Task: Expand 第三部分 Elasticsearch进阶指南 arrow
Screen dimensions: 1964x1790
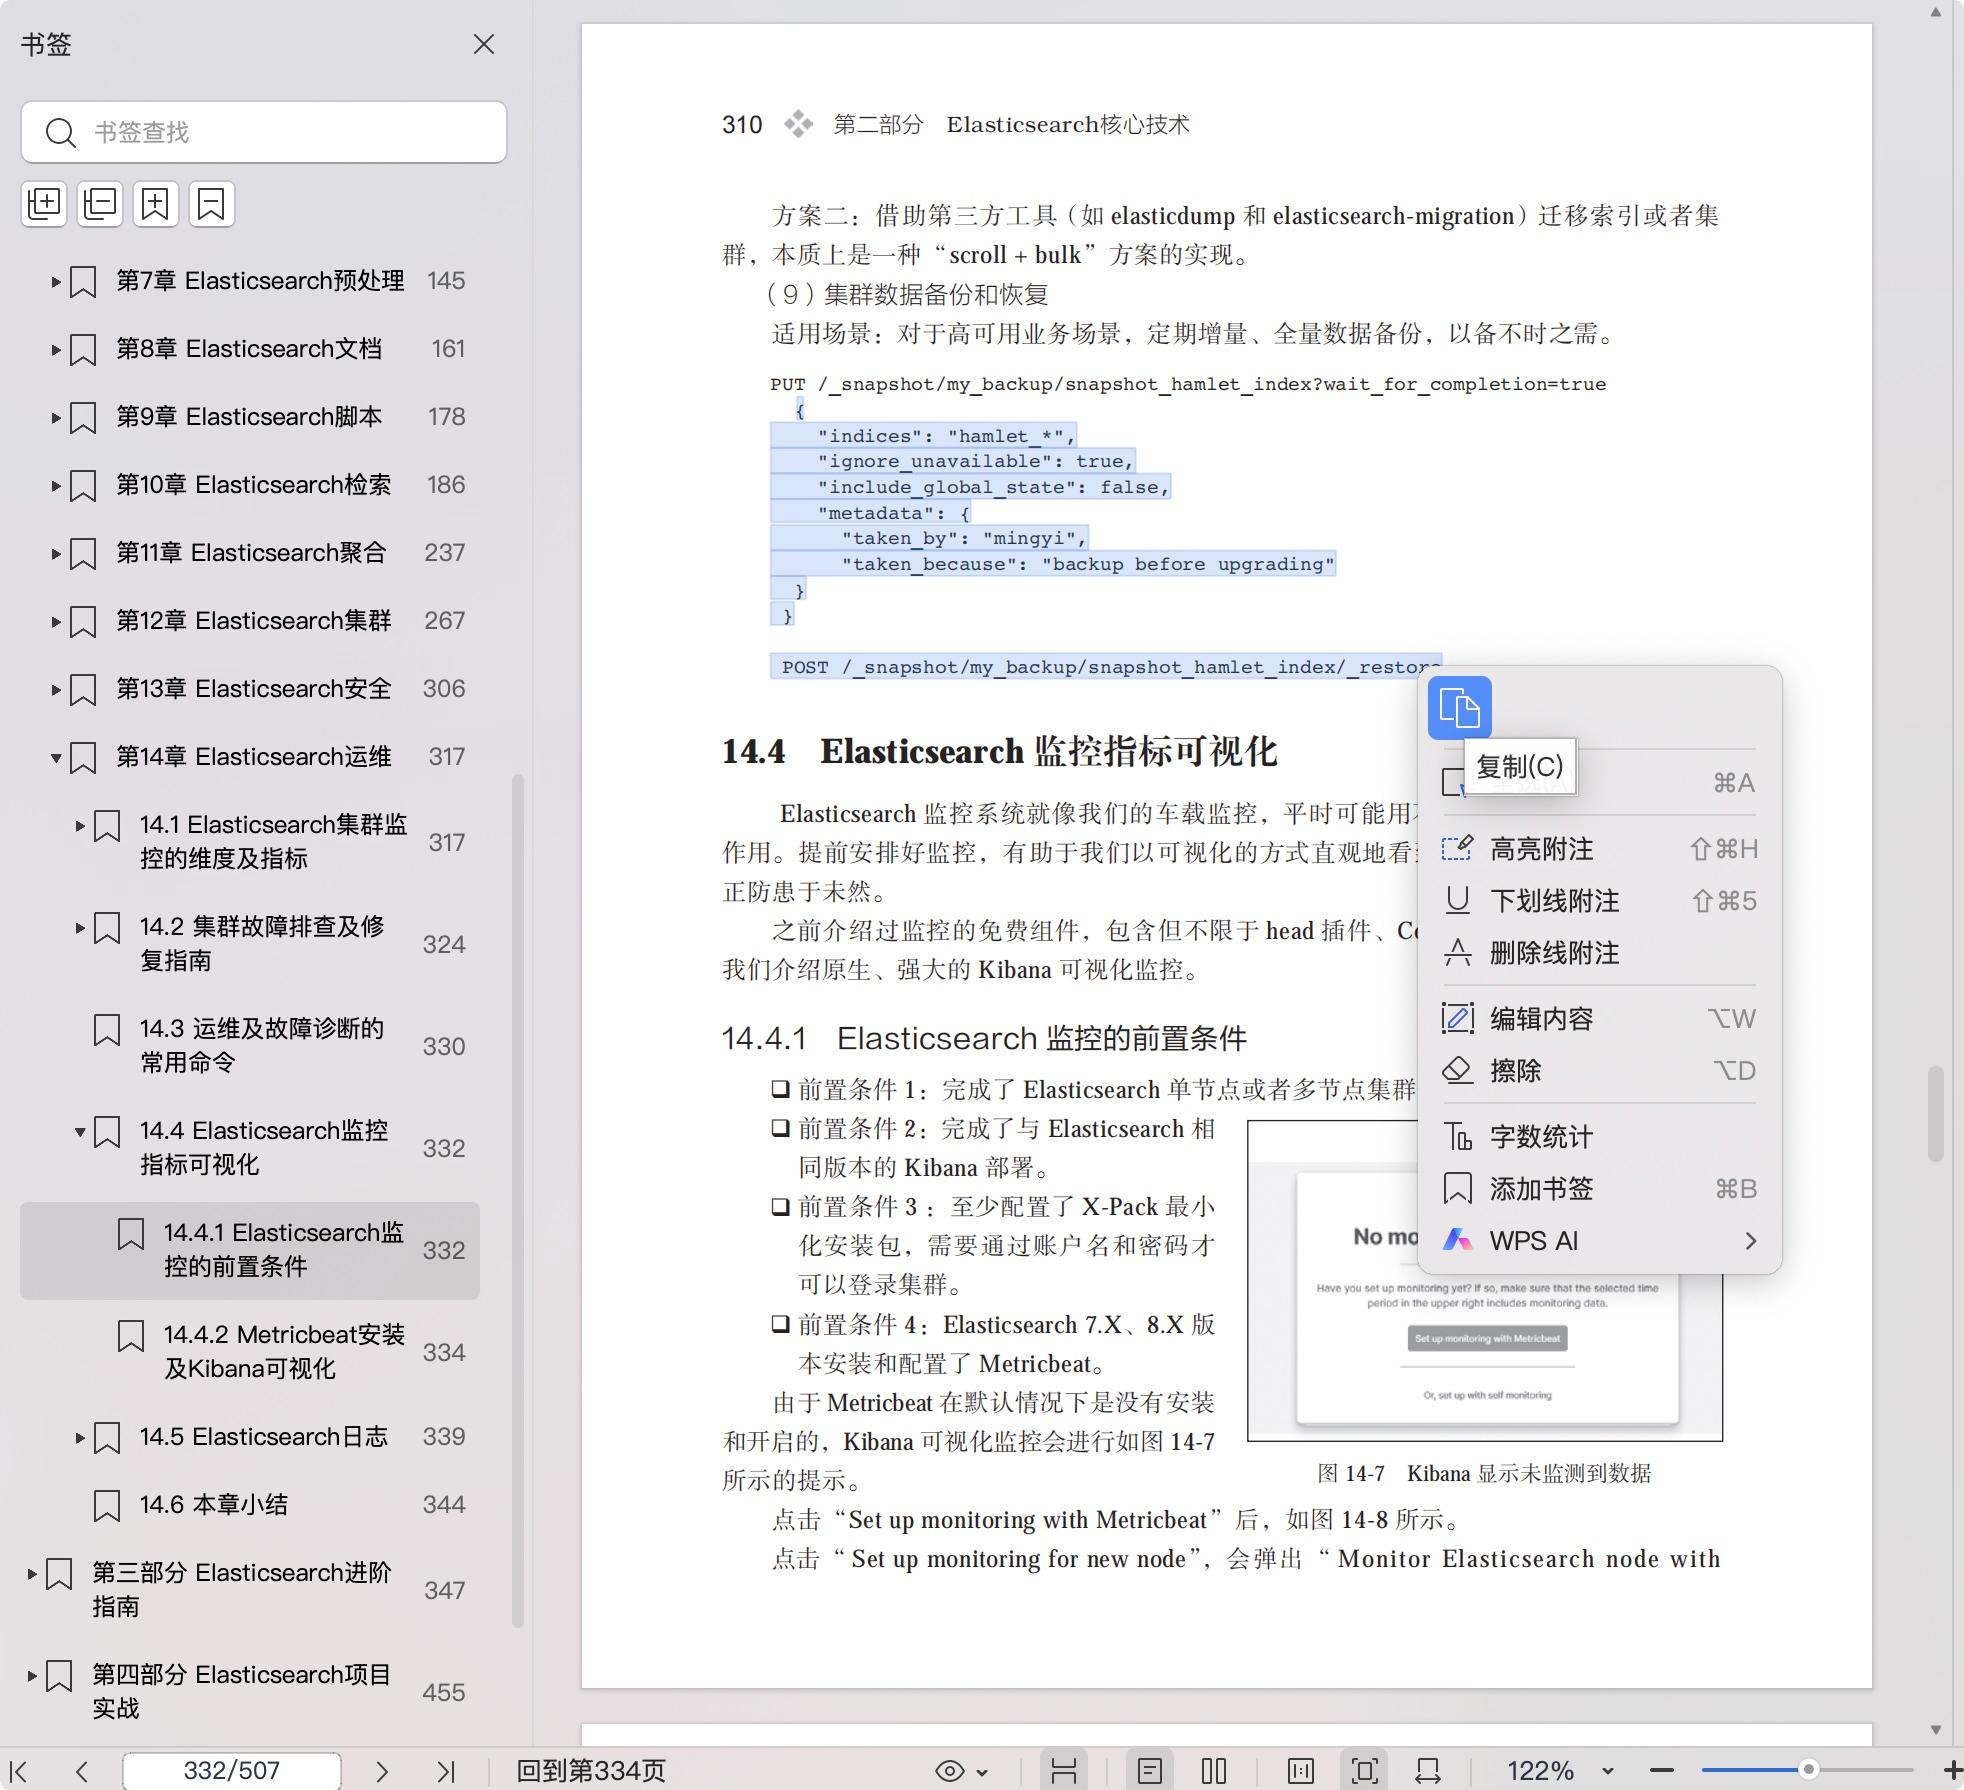Action: [32, 1574]
